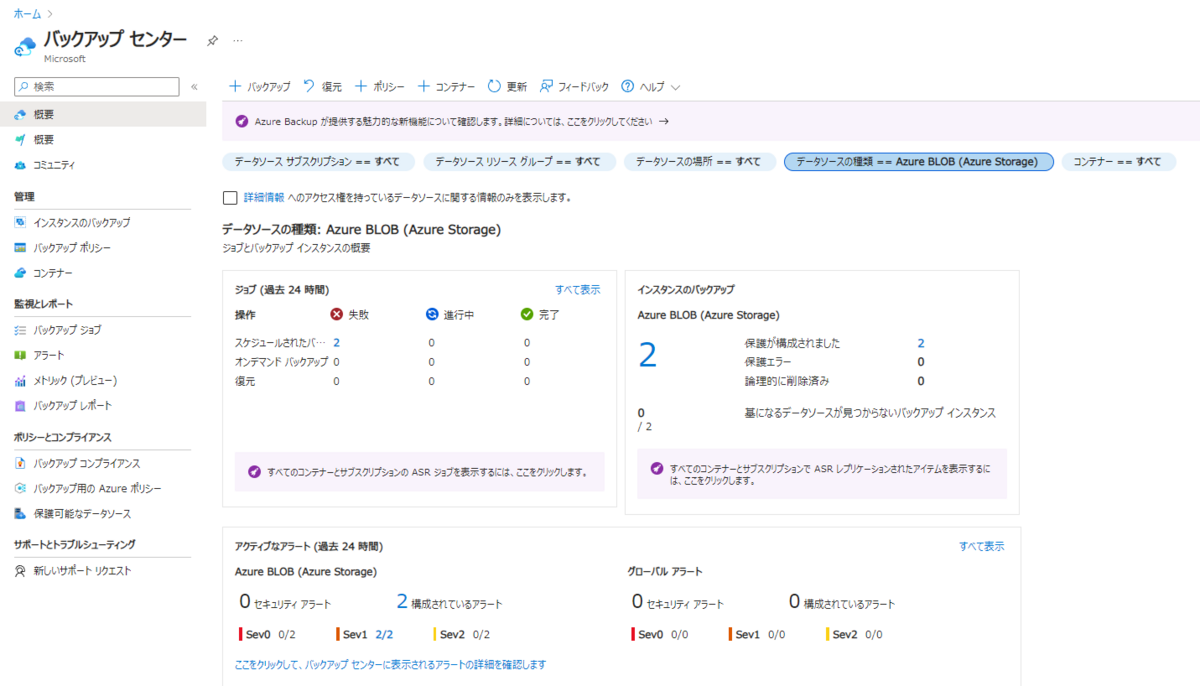Click the 保護が構成されました count link
The image size is (1200, 686).
click(920, 343)
